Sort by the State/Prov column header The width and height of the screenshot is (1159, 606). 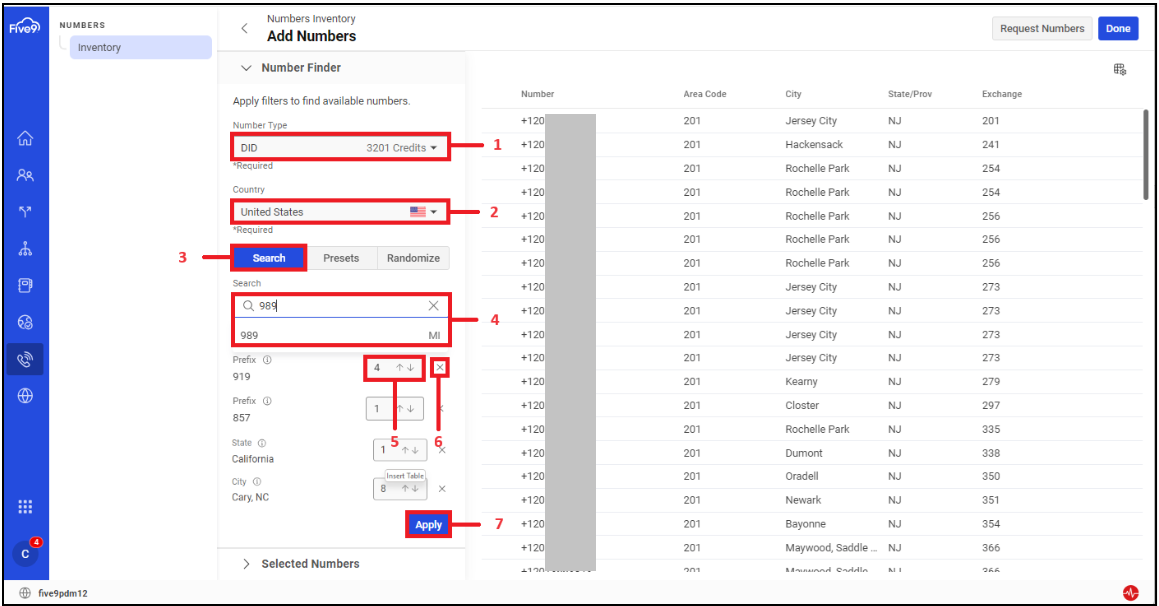click(x=910, y=94)
